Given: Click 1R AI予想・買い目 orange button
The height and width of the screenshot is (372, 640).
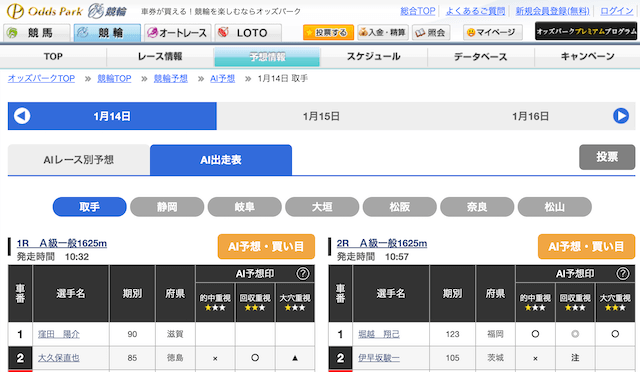Looking at the screenshot, I should (x=266, y=247).
